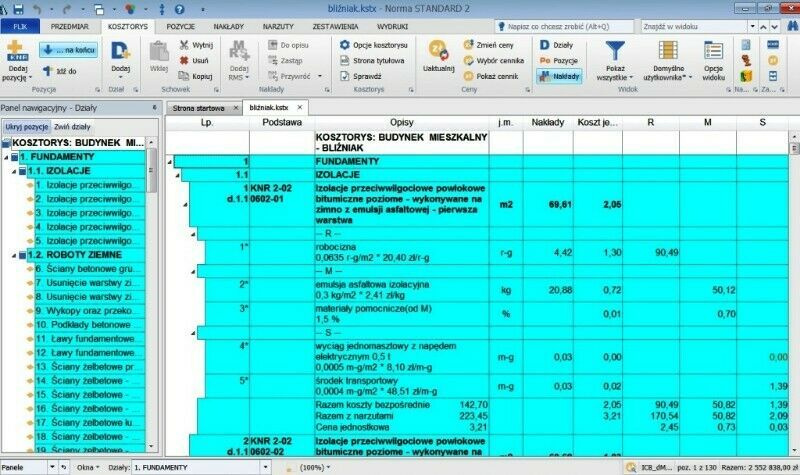Click the Uaktualnij prices icon

(x=439, y=54)
